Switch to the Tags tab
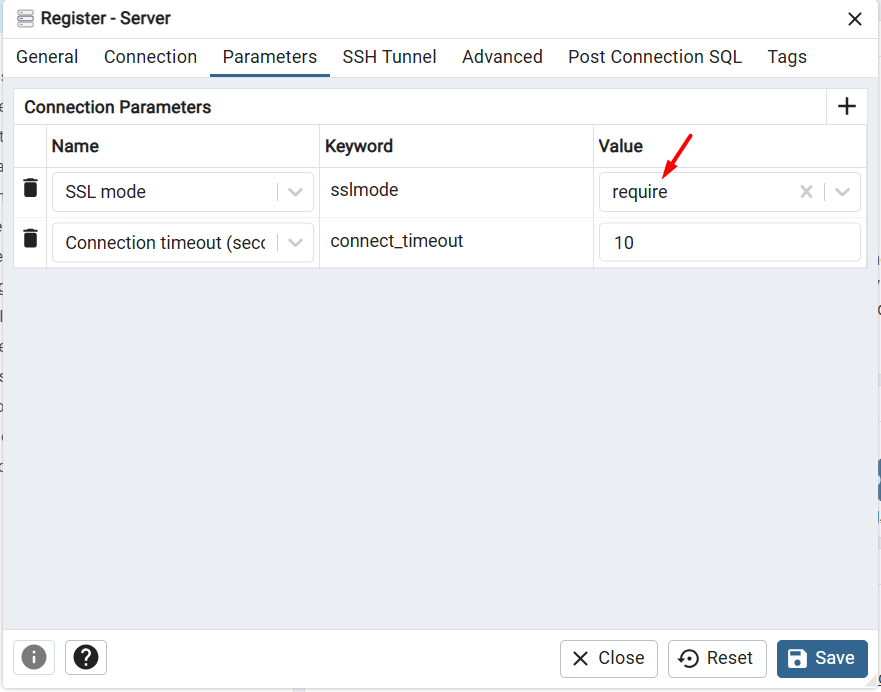This screenshot has width=881, height=692. (x=787, y=57)
